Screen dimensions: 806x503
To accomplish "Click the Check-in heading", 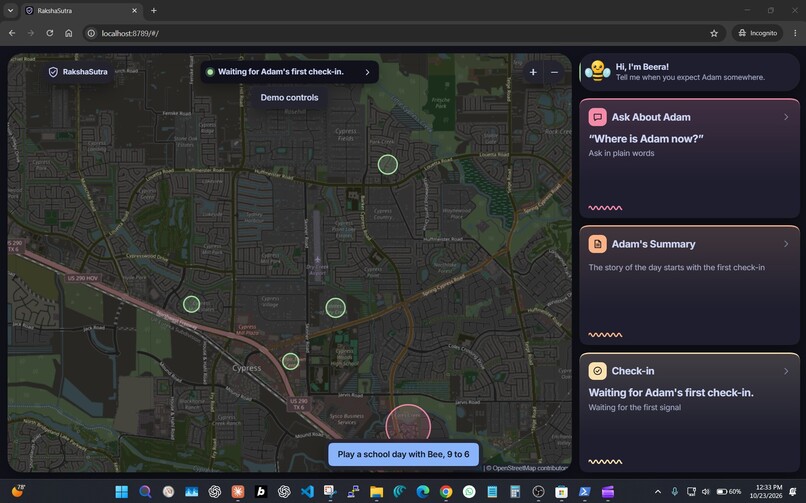I will coord(633,371).
